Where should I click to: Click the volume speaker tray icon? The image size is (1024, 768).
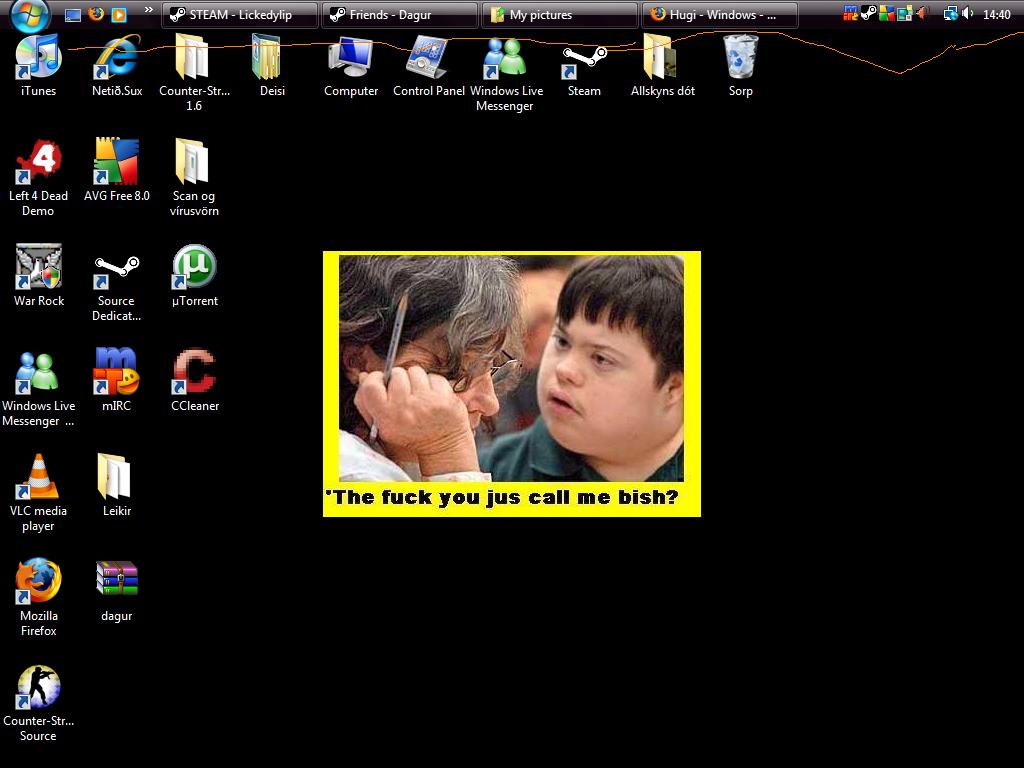967,14
